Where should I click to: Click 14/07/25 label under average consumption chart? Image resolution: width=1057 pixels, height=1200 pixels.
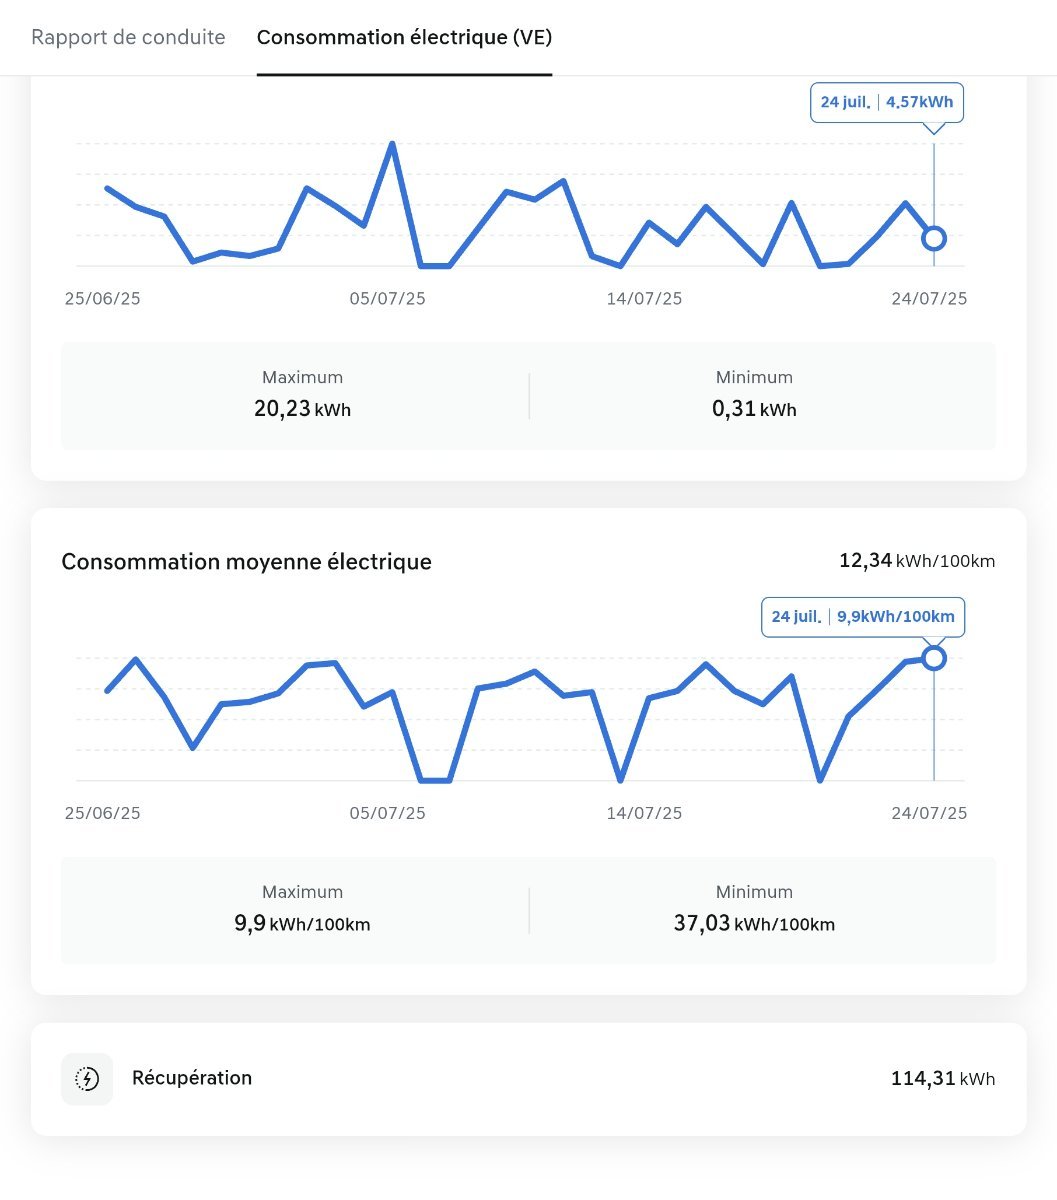(x=644, y=813)
